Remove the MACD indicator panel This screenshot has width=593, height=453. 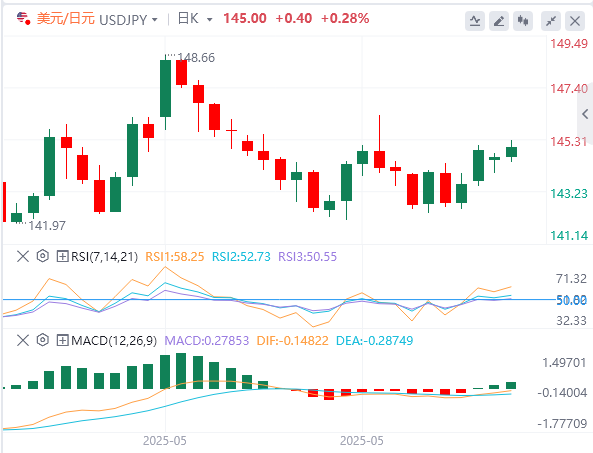pyautogui.click(x=23, y=340)
